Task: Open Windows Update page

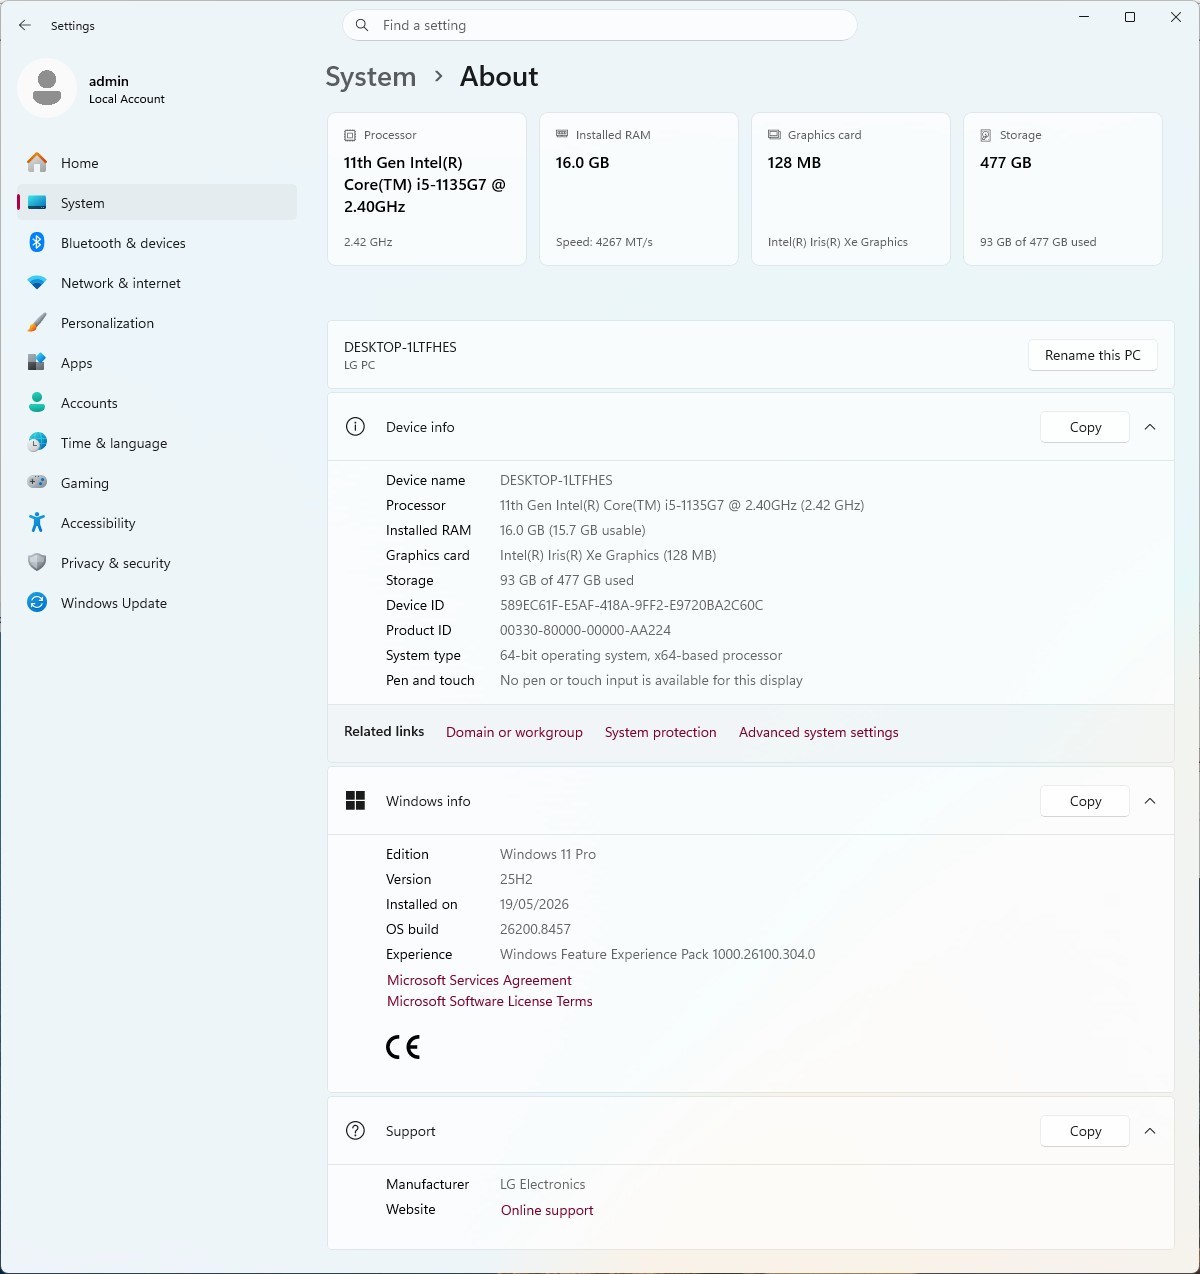Action: 157,603
